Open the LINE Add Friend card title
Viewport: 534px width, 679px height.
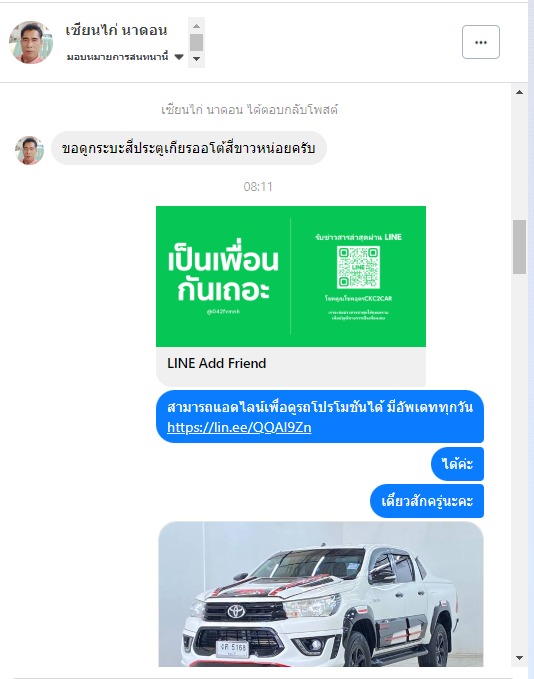(x=217, y=363)
